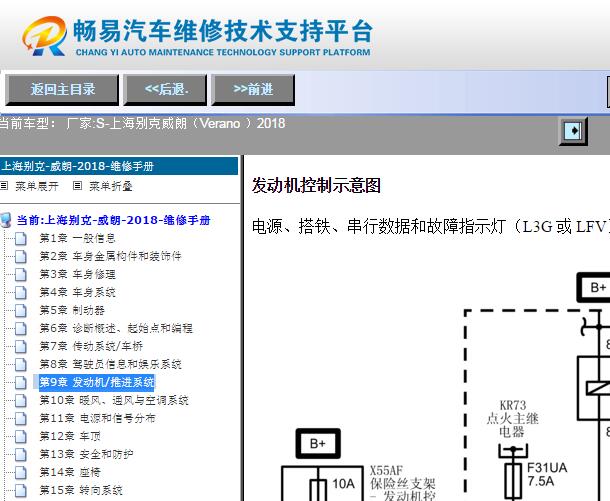Click the page icon beside 第3章
This screenshot has height=501, width=610.
tap(21, 275)
